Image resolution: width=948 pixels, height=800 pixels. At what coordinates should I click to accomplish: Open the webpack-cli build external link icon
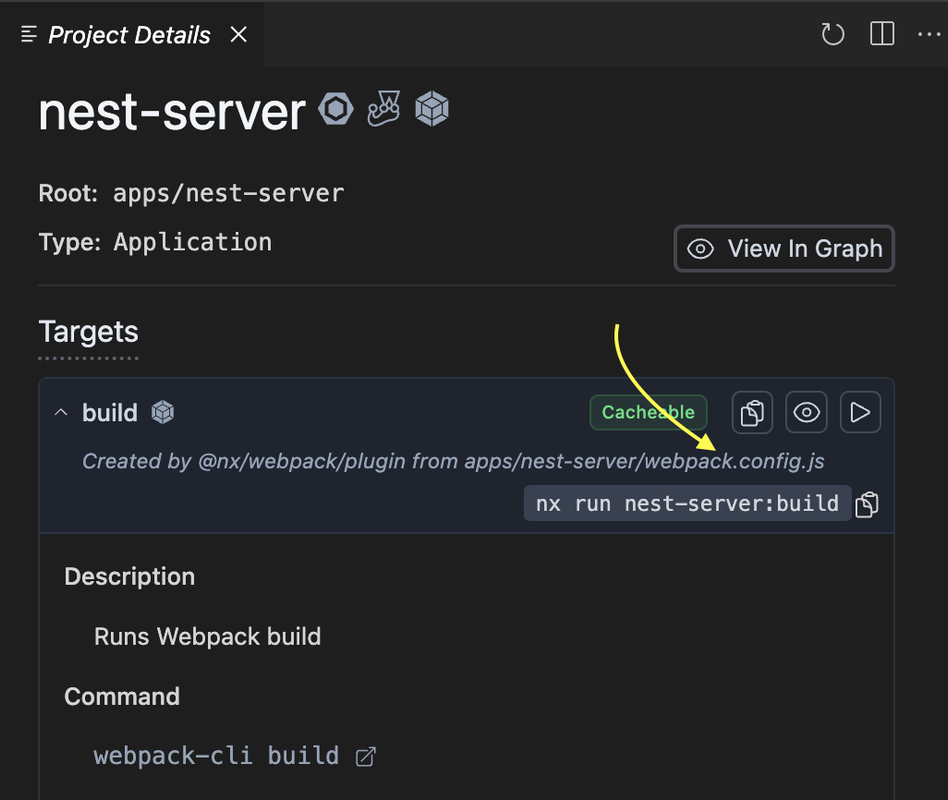click(365, 756)
